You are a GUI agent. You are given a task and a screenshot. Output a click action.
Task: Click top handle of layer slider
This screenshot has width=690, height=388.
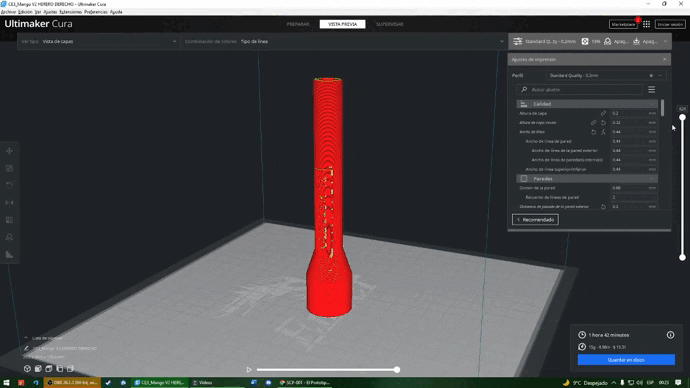682,117
